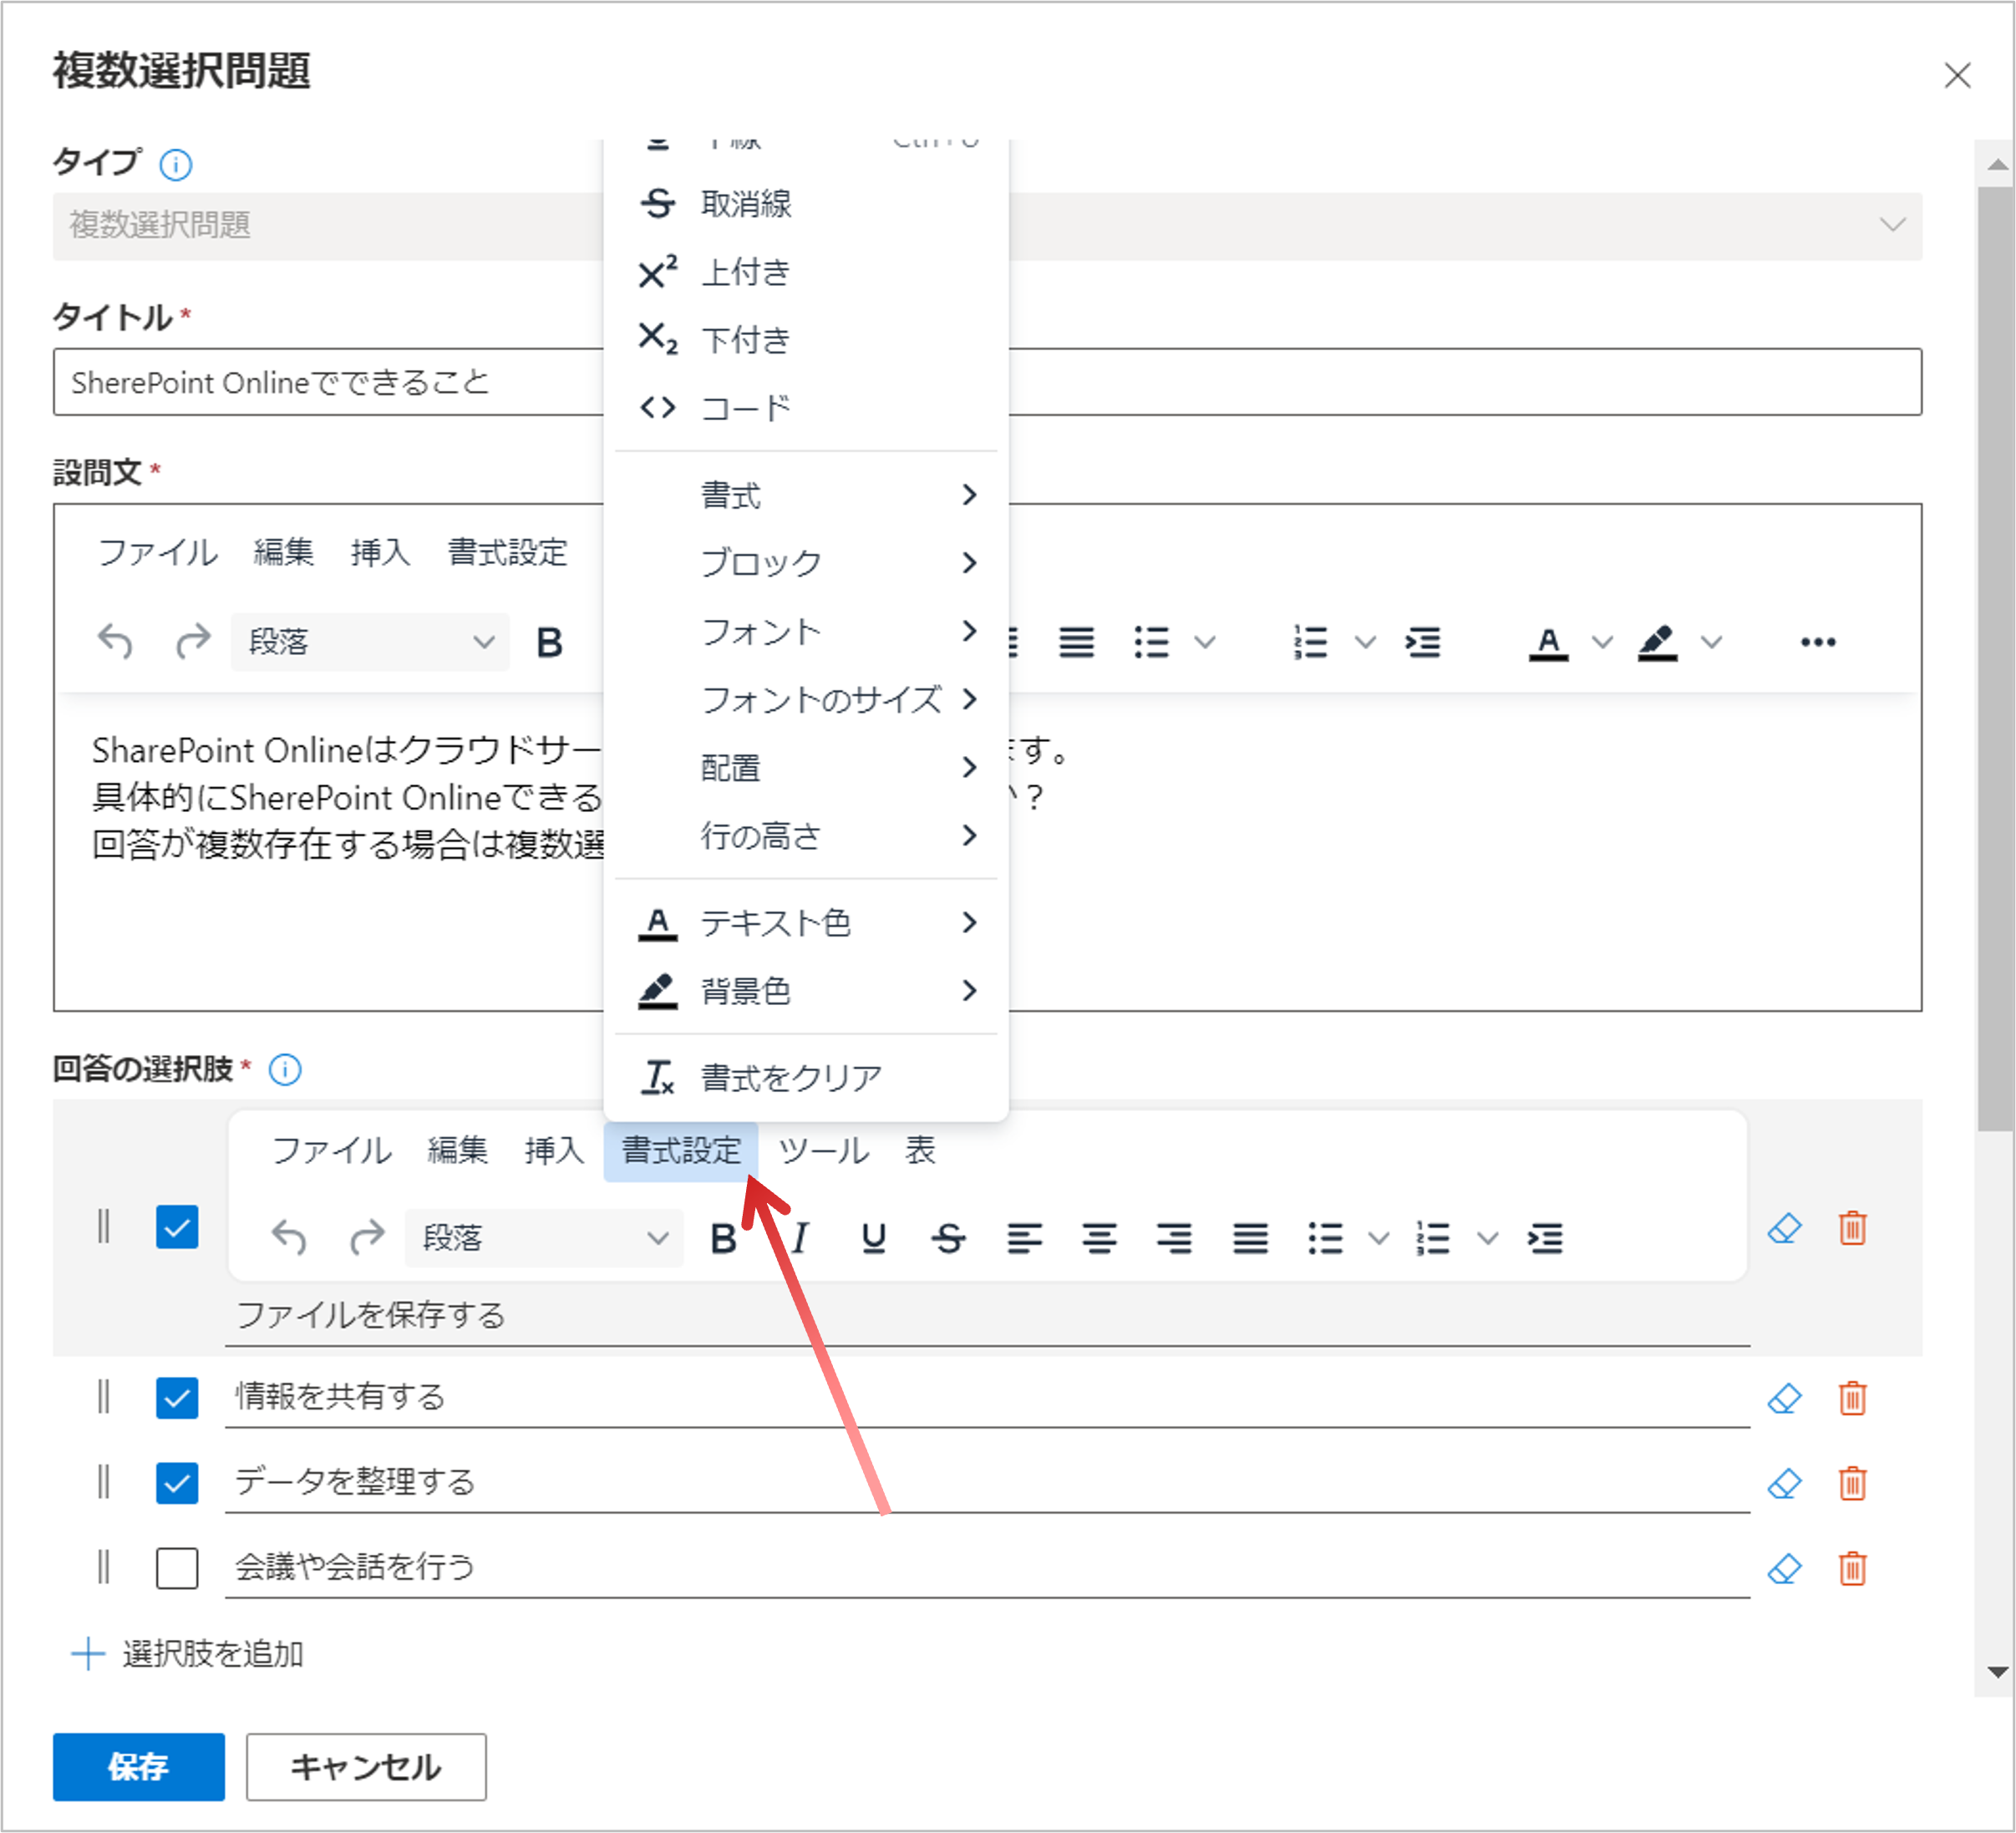This screenshot has height=1833, width=2016.
Task: Toggle underline in answer editor
Action: [x=873, y=1239]
